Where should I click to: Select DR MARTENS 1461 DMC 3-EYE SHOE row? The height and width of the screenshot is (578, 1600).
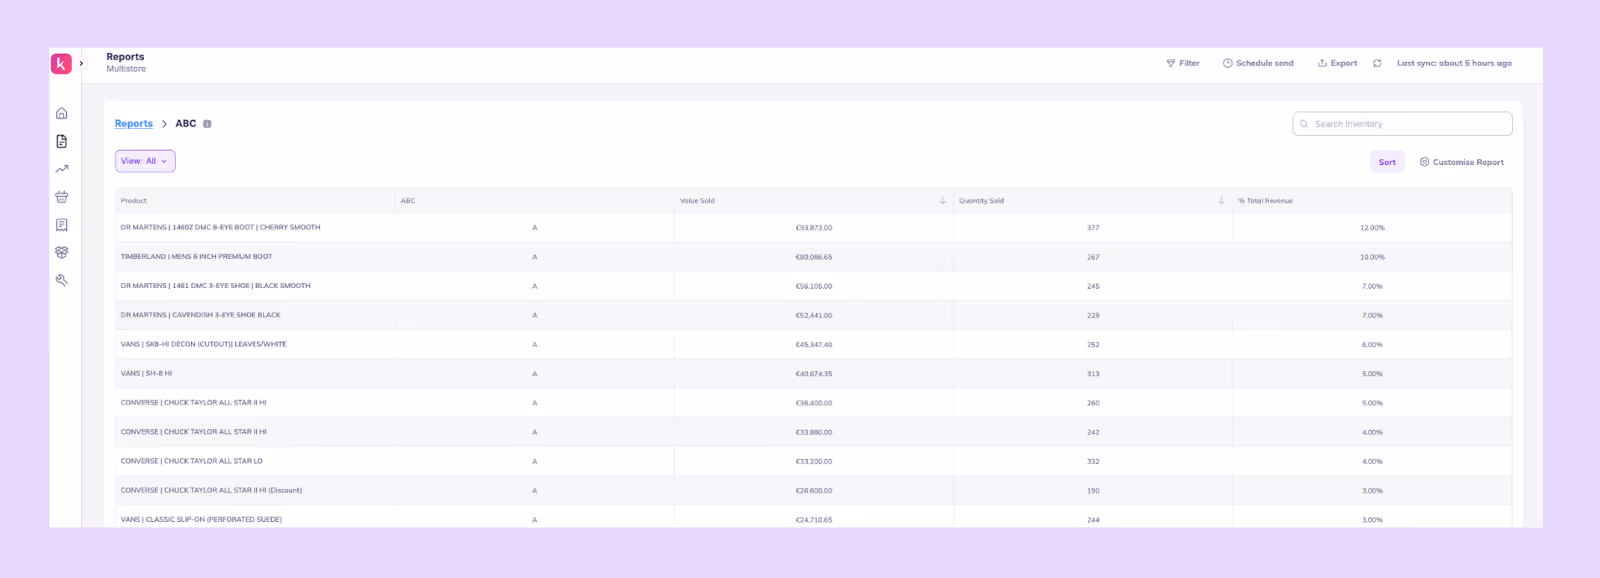click(x=813, y=286)
